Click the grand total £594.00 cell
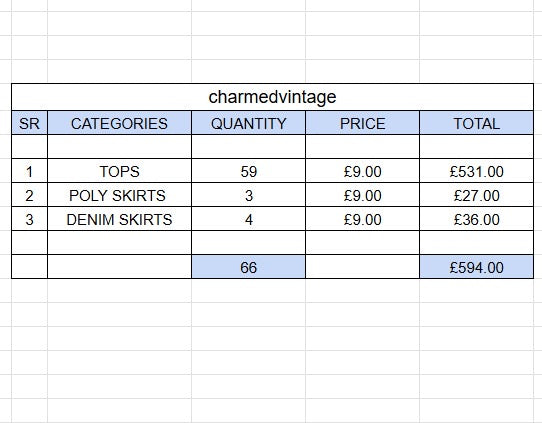The image size is (542, 423). tap(476, 267)
